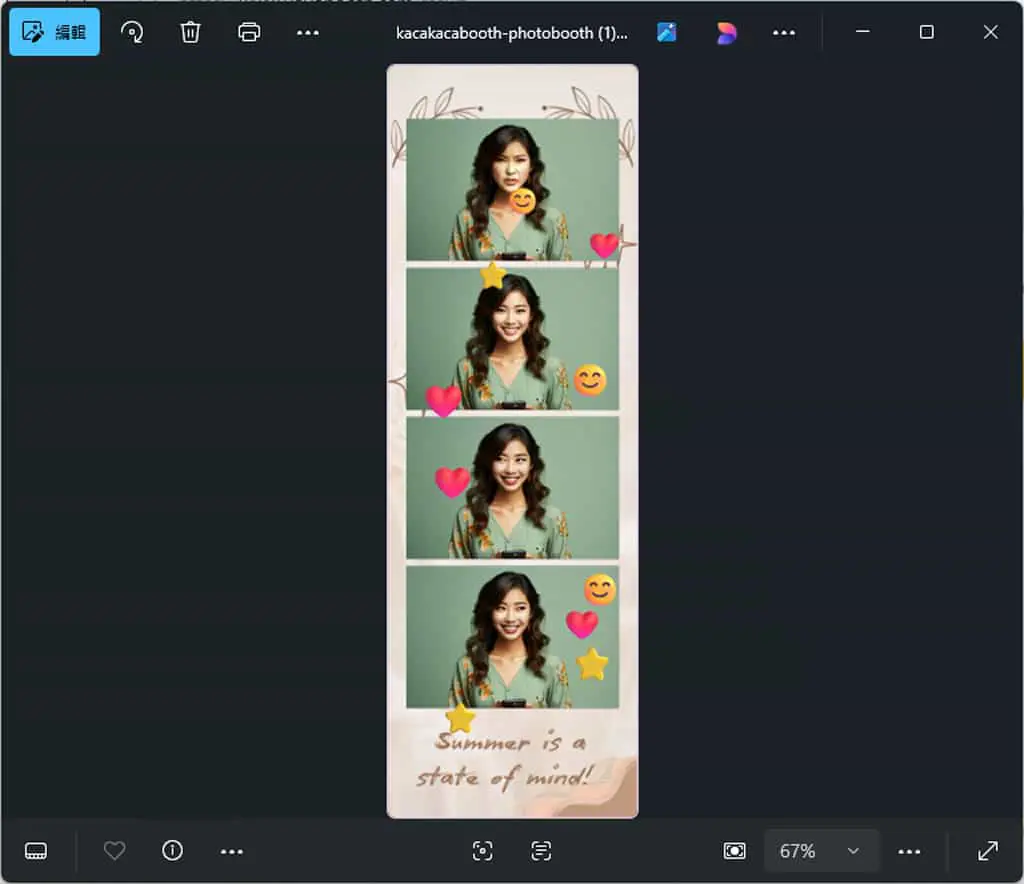
Task: Print the photo via the printer icon
Action: pyautogui.click(x=249, y=32)
